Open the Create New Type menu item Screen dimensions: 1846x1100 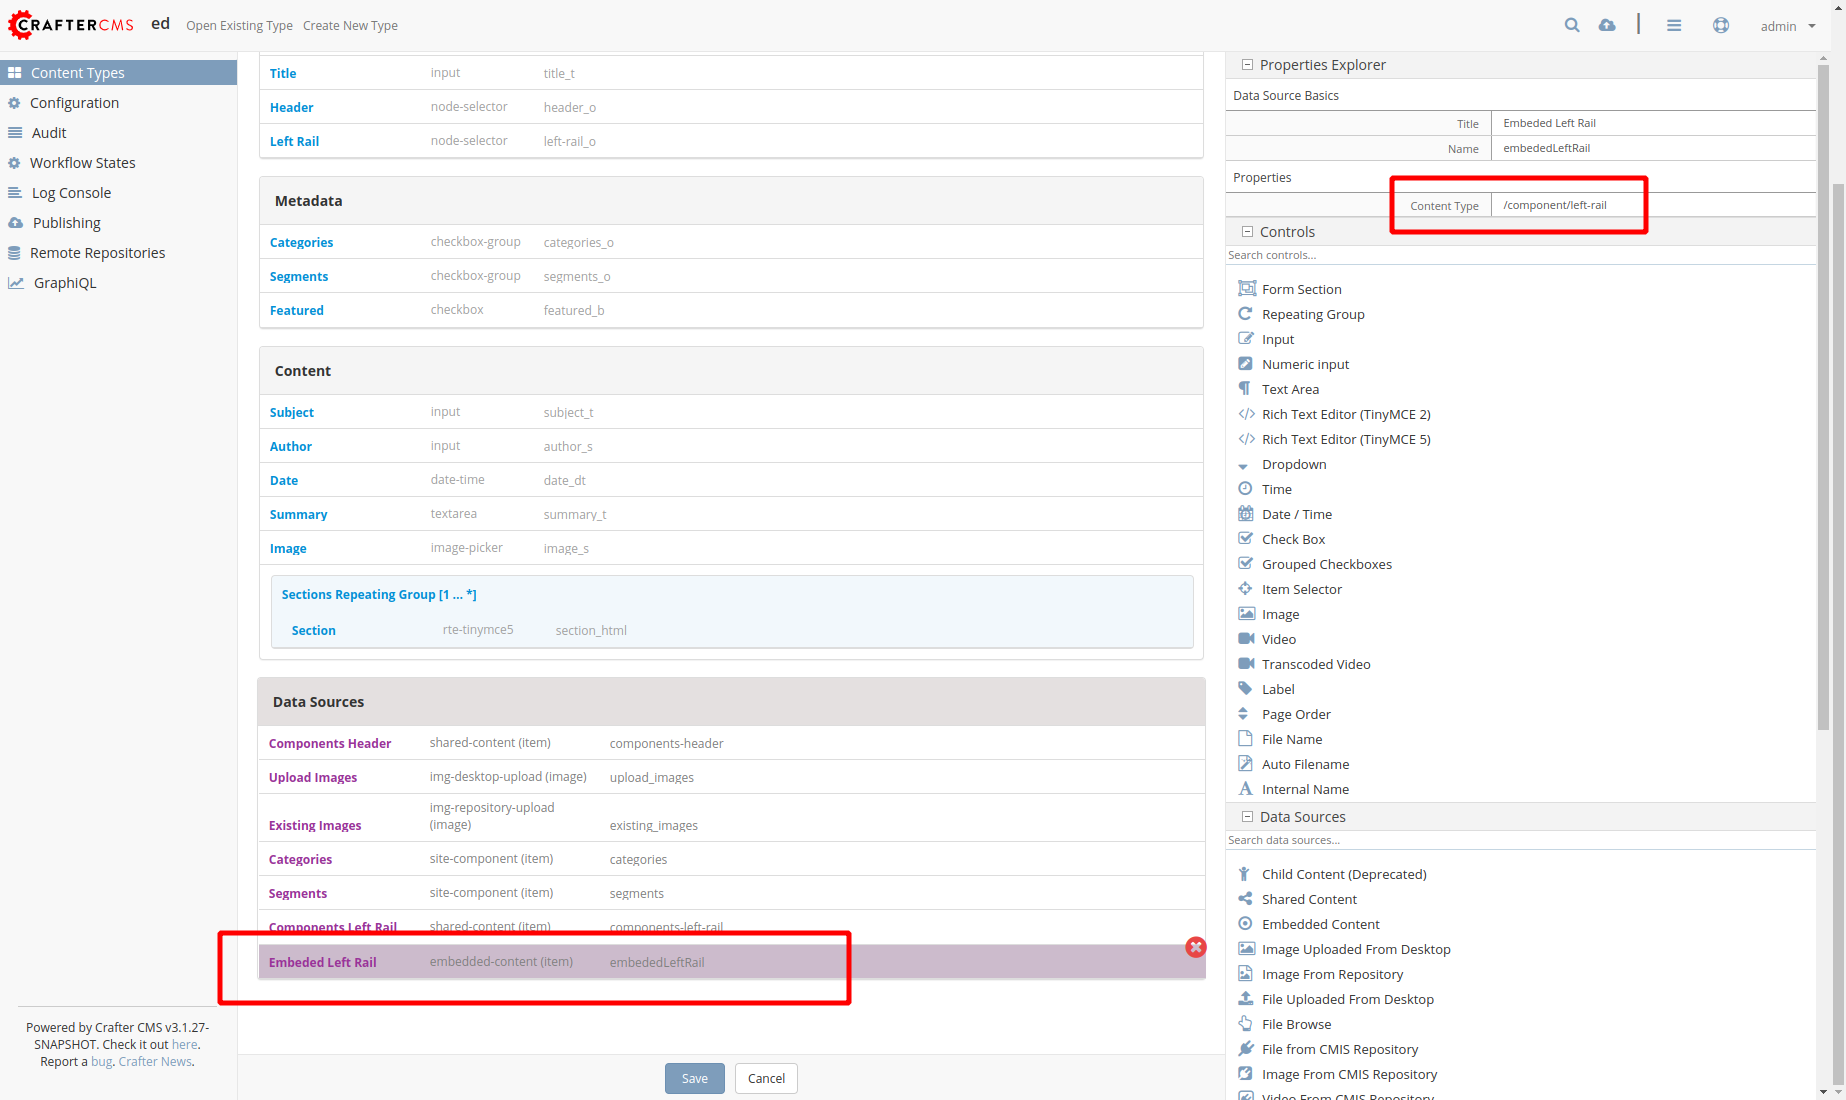350,26
